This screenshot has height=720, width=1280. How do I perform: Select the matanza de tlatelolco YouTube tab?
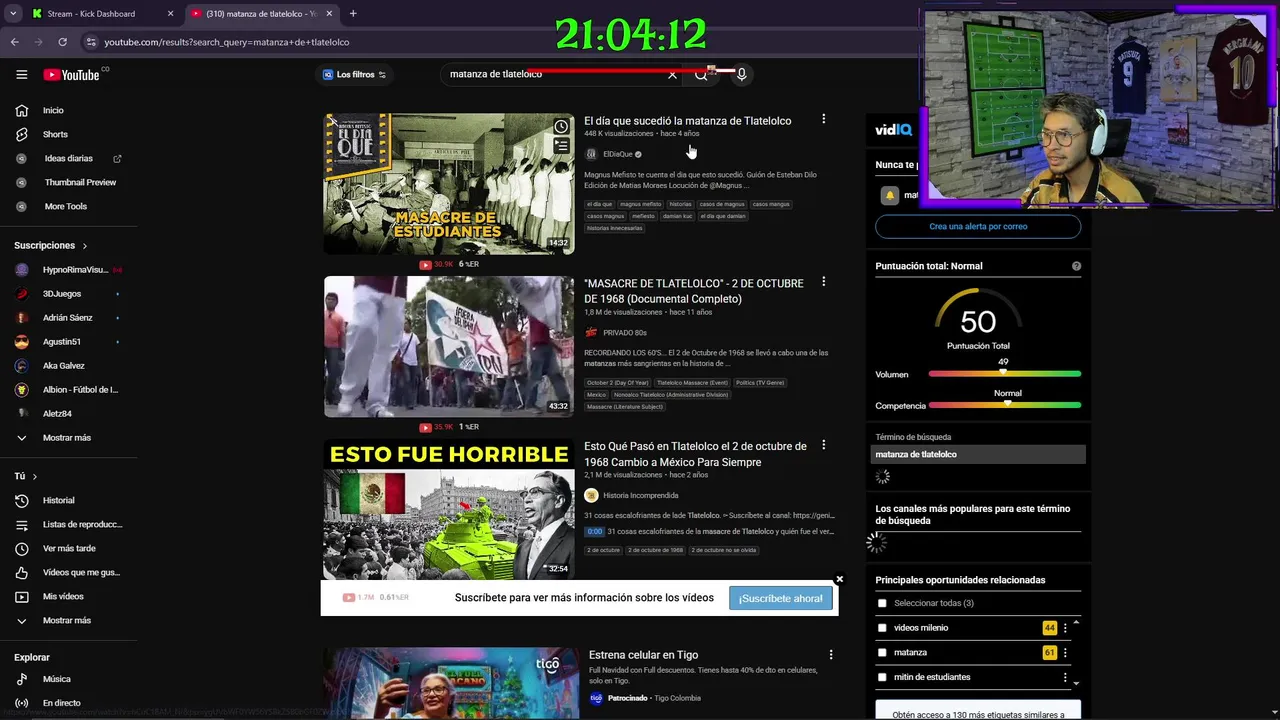pos(262,13)
